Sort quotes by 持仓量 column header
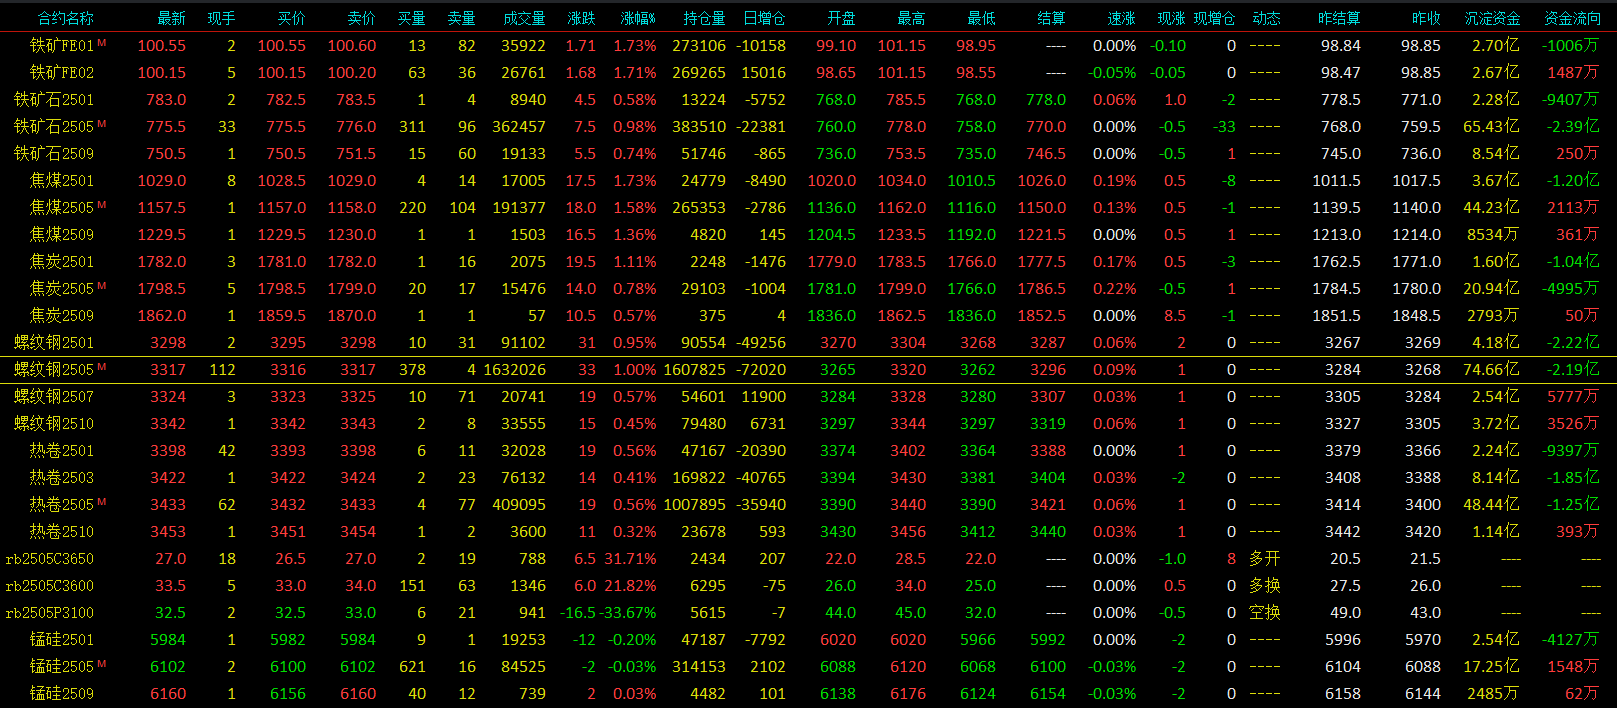Viewport: 1617px width, 708px height. 704,18
